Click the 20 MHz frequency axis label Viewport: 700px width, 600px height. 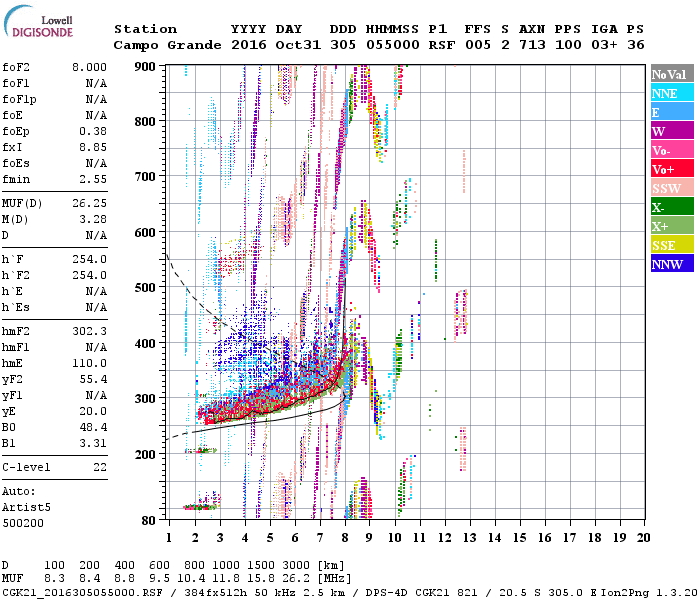coord(643,537)
